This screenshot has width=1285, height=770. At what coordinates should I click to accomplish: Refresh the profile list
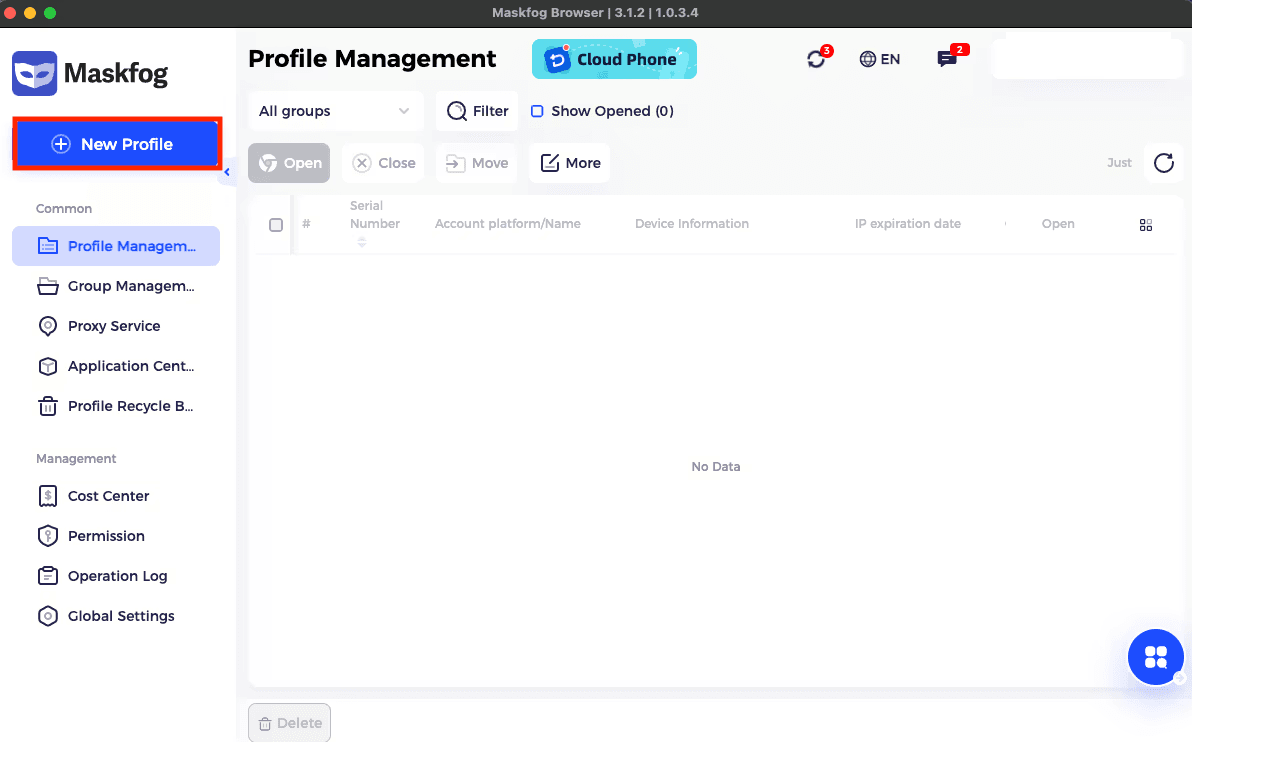pos(1164,163)
